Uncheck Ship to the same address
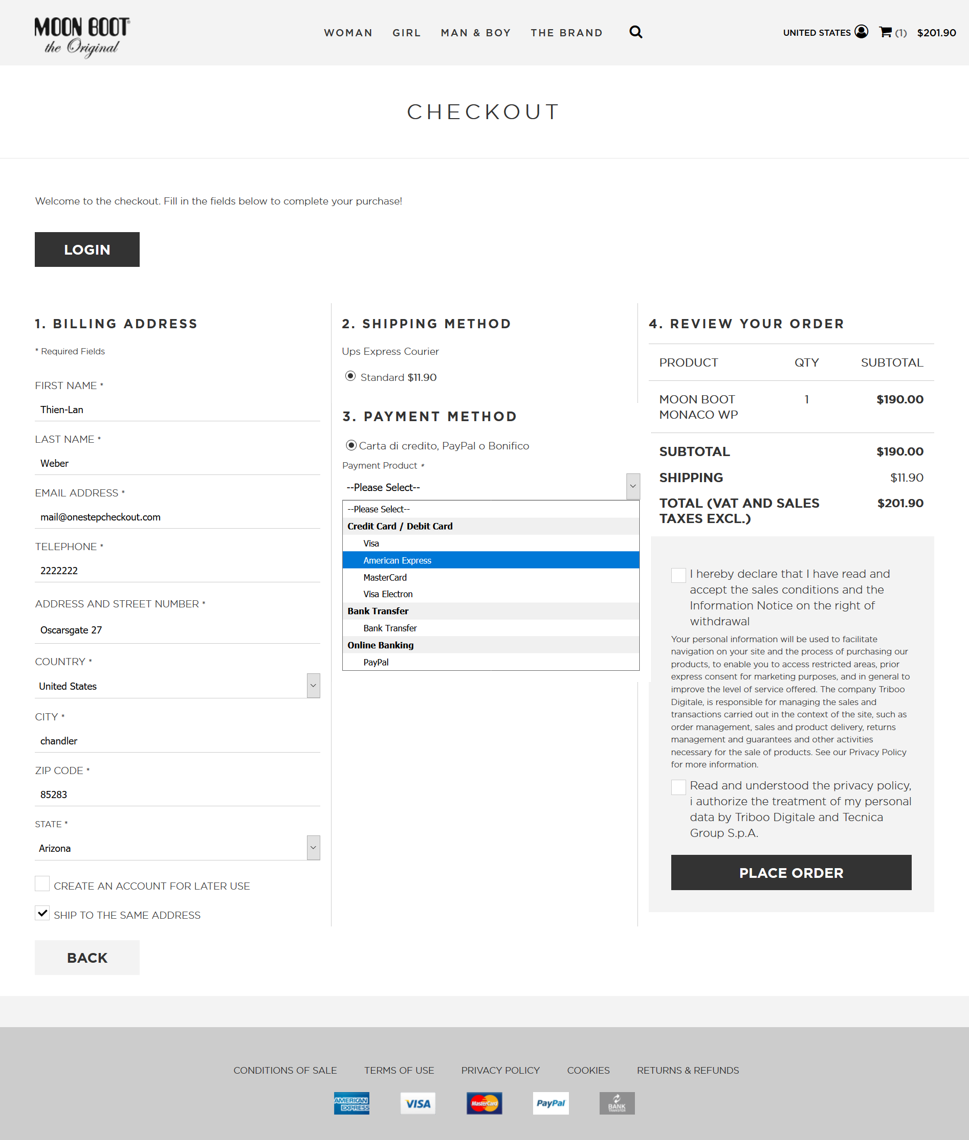 tap(42, 913)
